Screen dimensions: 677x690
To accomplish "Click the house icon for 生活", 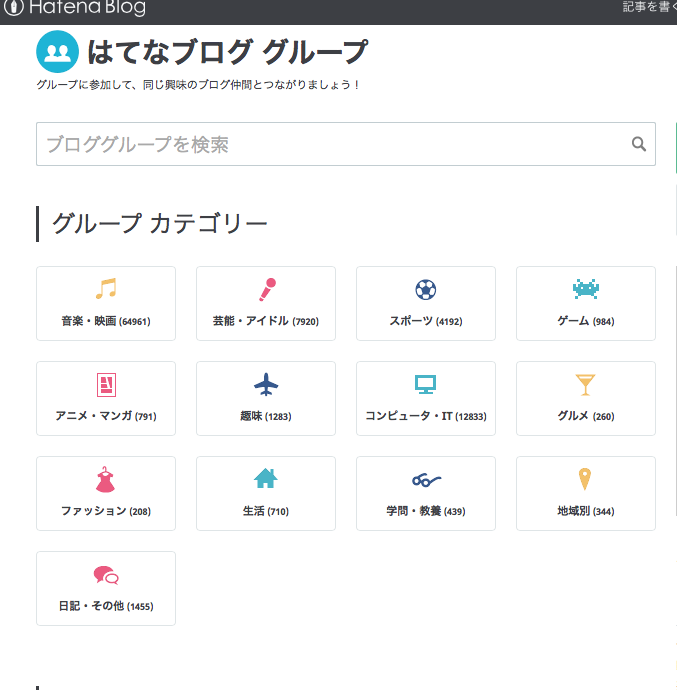I will pos(265,478).
